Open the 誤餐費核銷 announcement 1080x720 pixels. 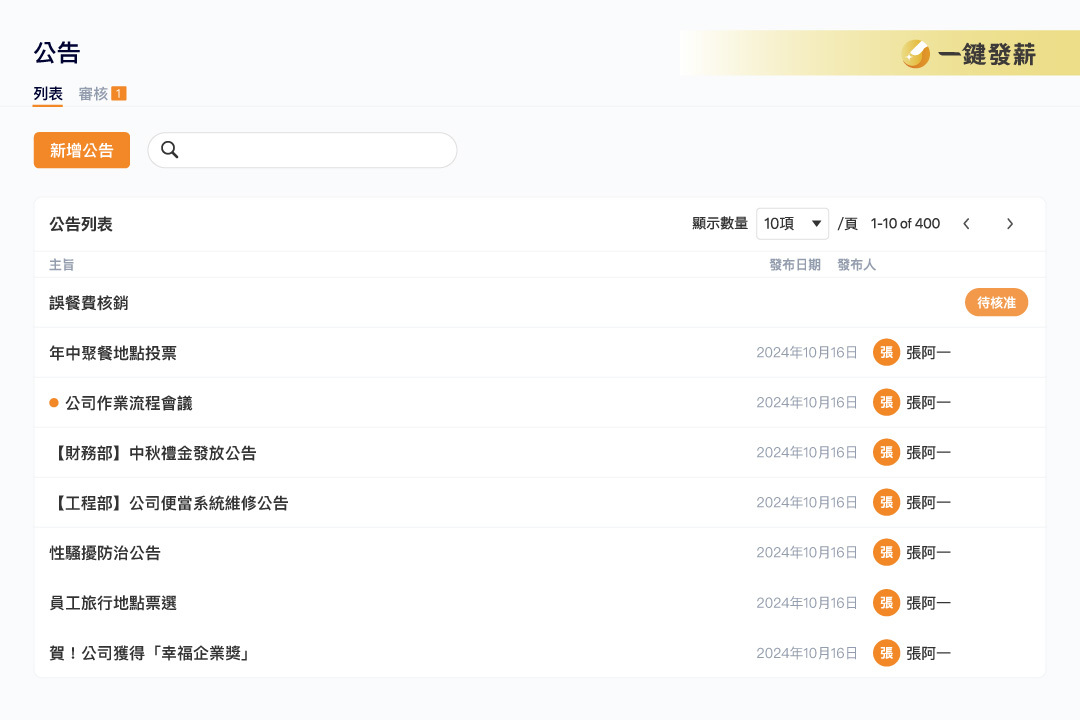(x=89, y=303)
